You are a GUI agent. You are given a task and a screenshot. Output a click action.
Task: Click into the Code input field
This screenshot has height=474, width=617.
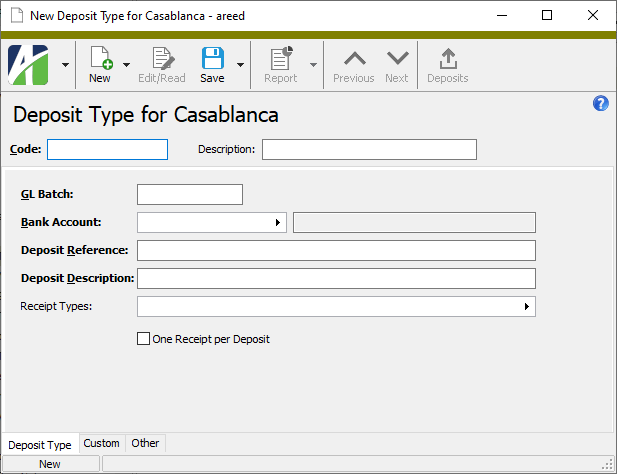tap(107, 150)
